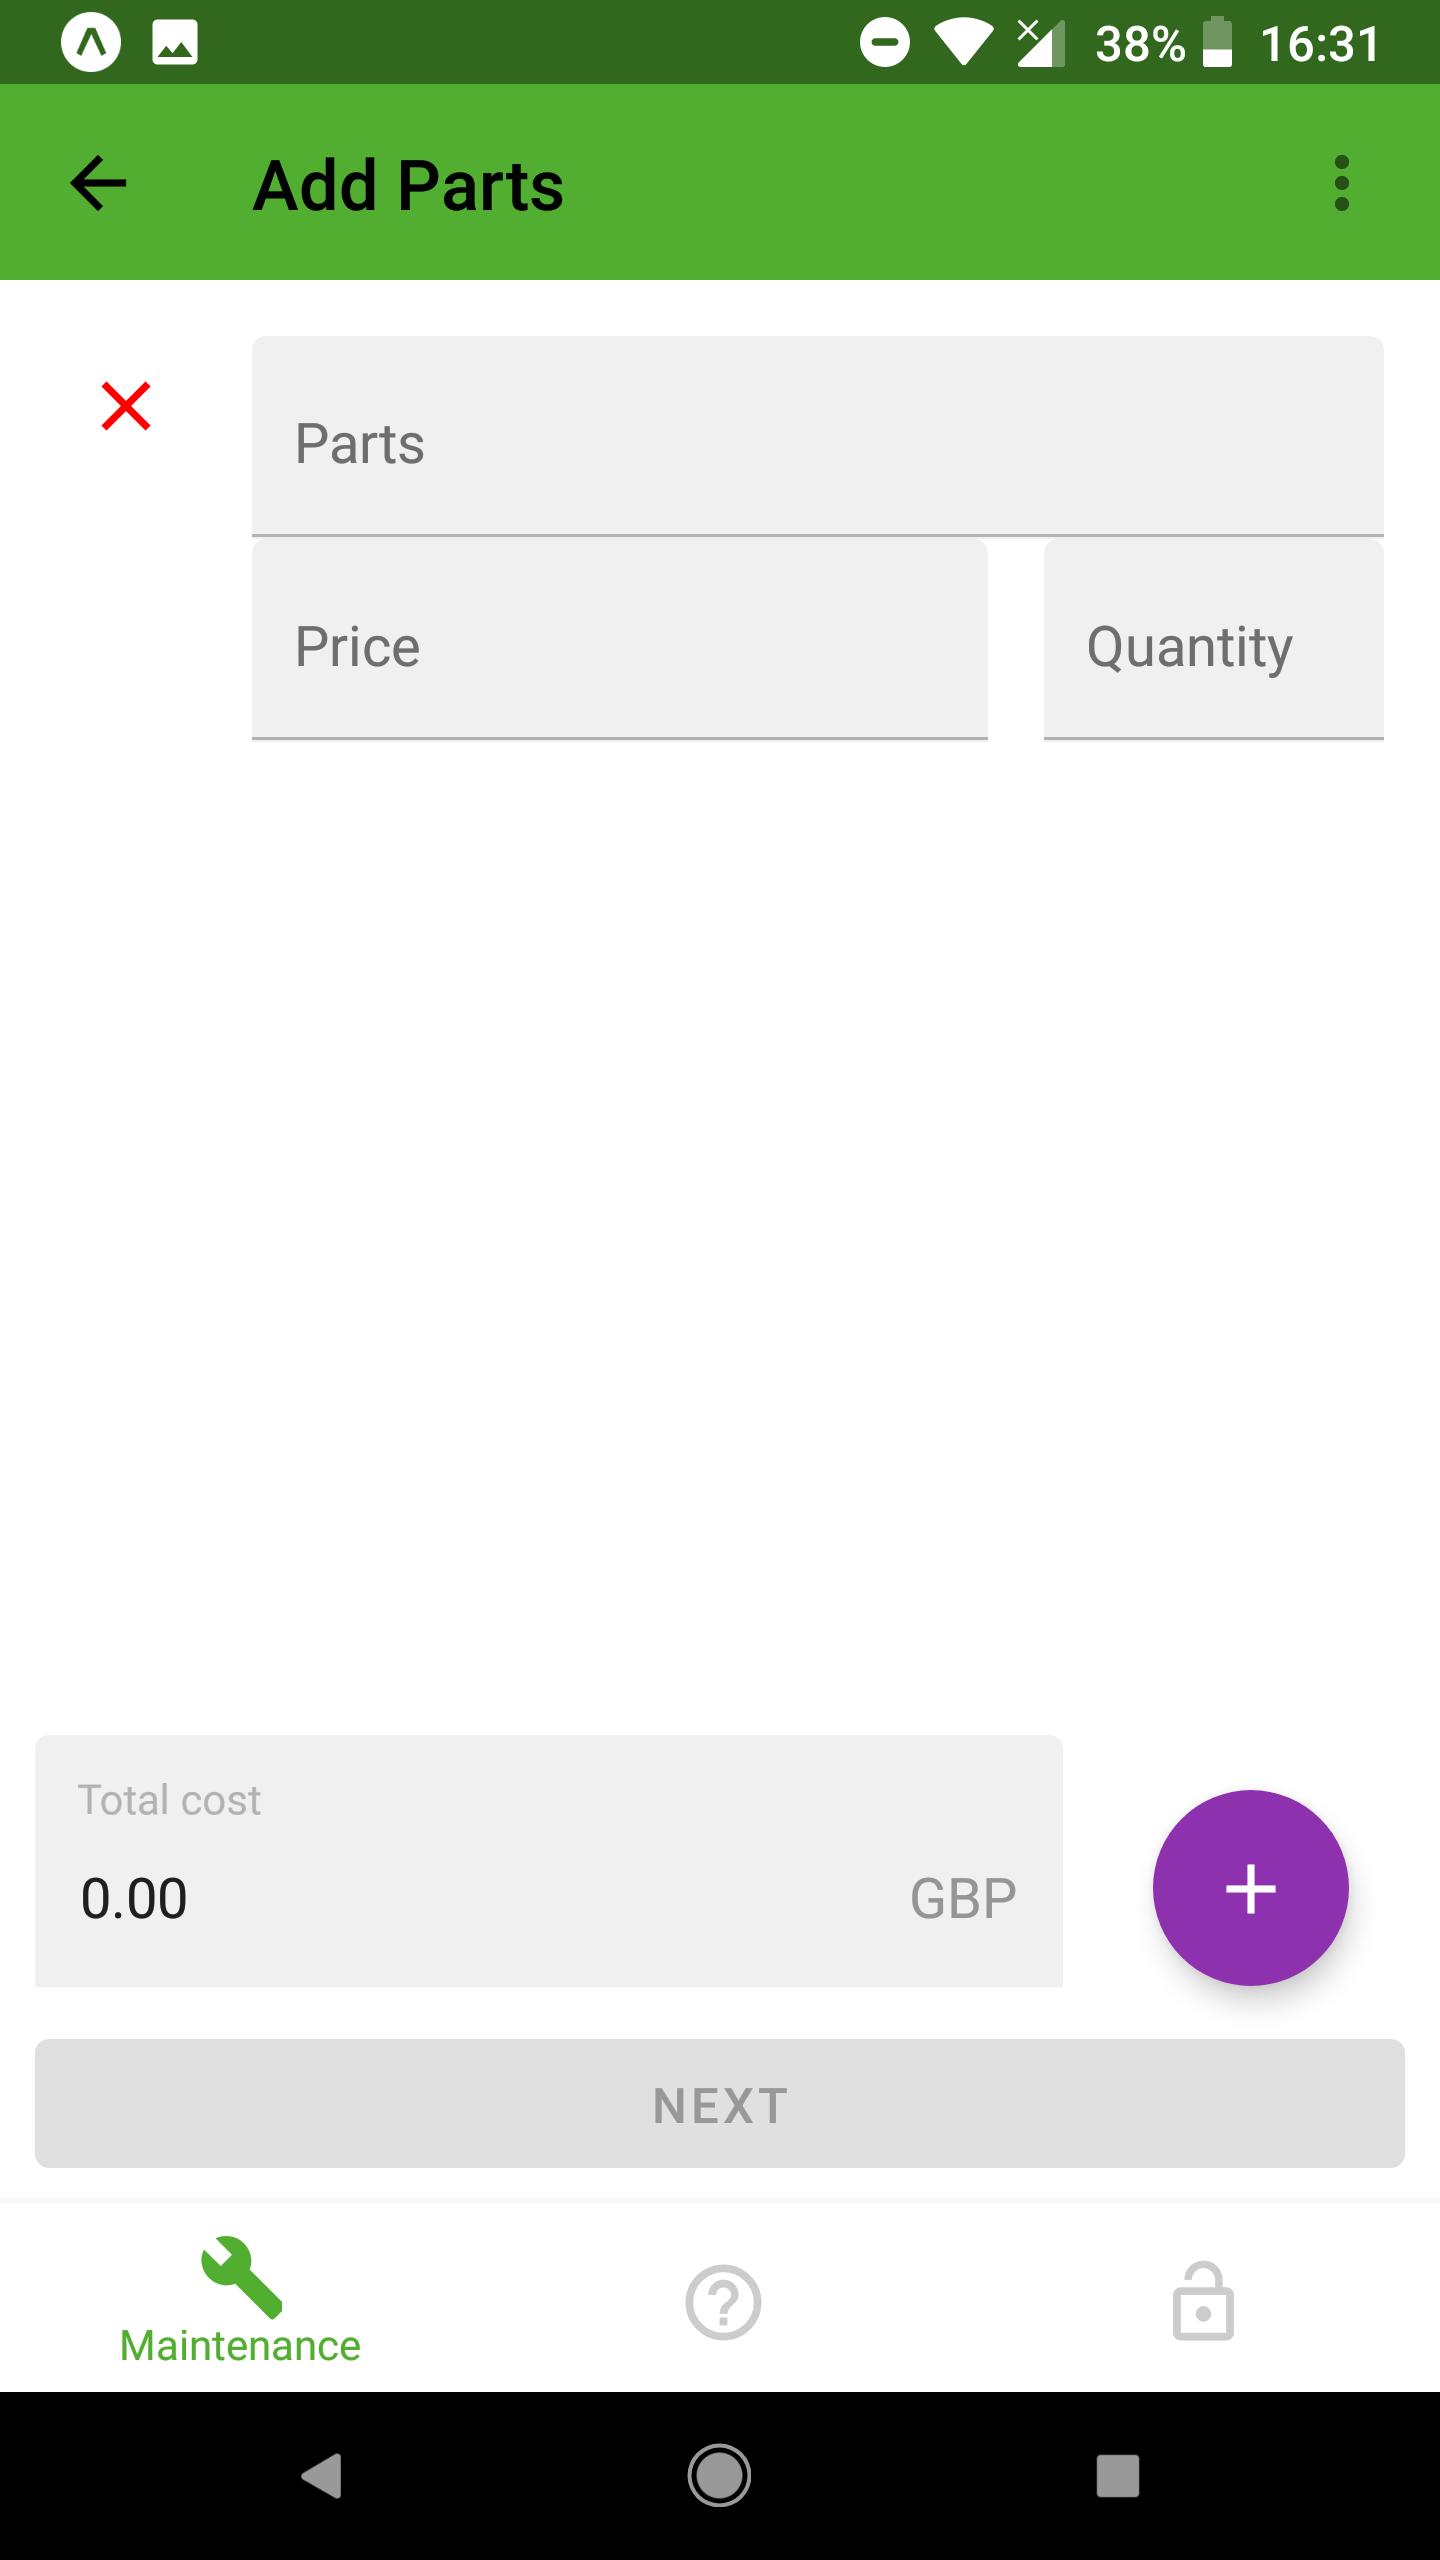Tap the image notification icon
The height and width of the screenshot is (2560, 1440).
[175, 44]
